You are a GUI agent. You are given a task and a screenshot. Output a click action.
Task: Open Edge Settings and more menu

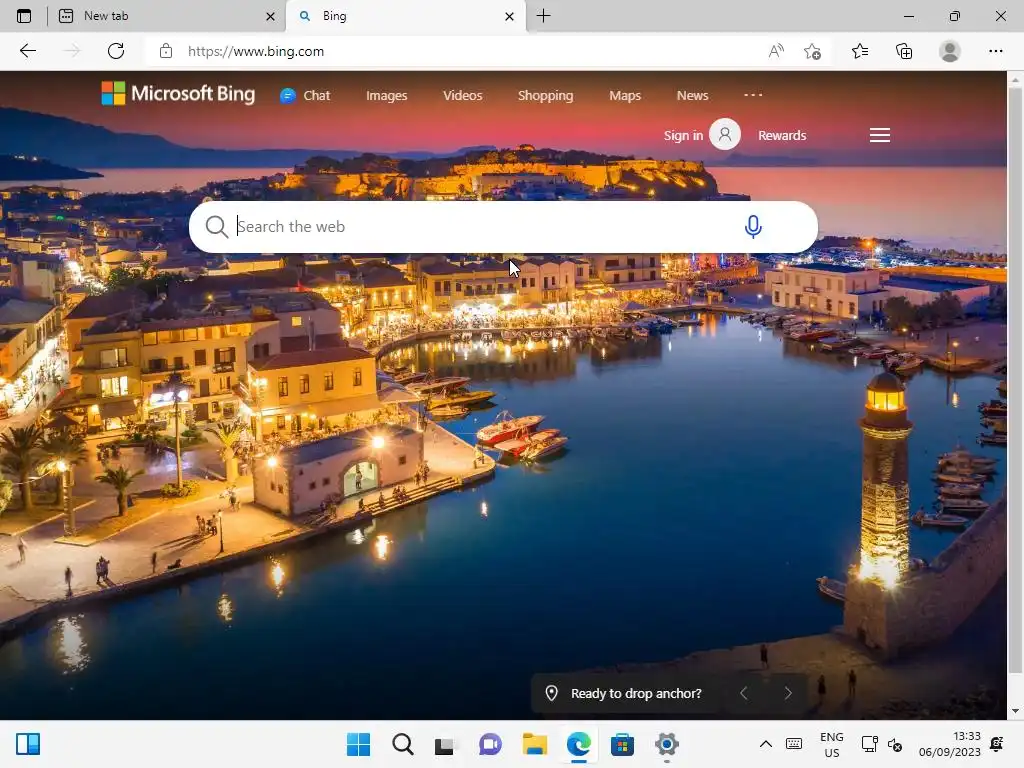[x=995, y=51]
